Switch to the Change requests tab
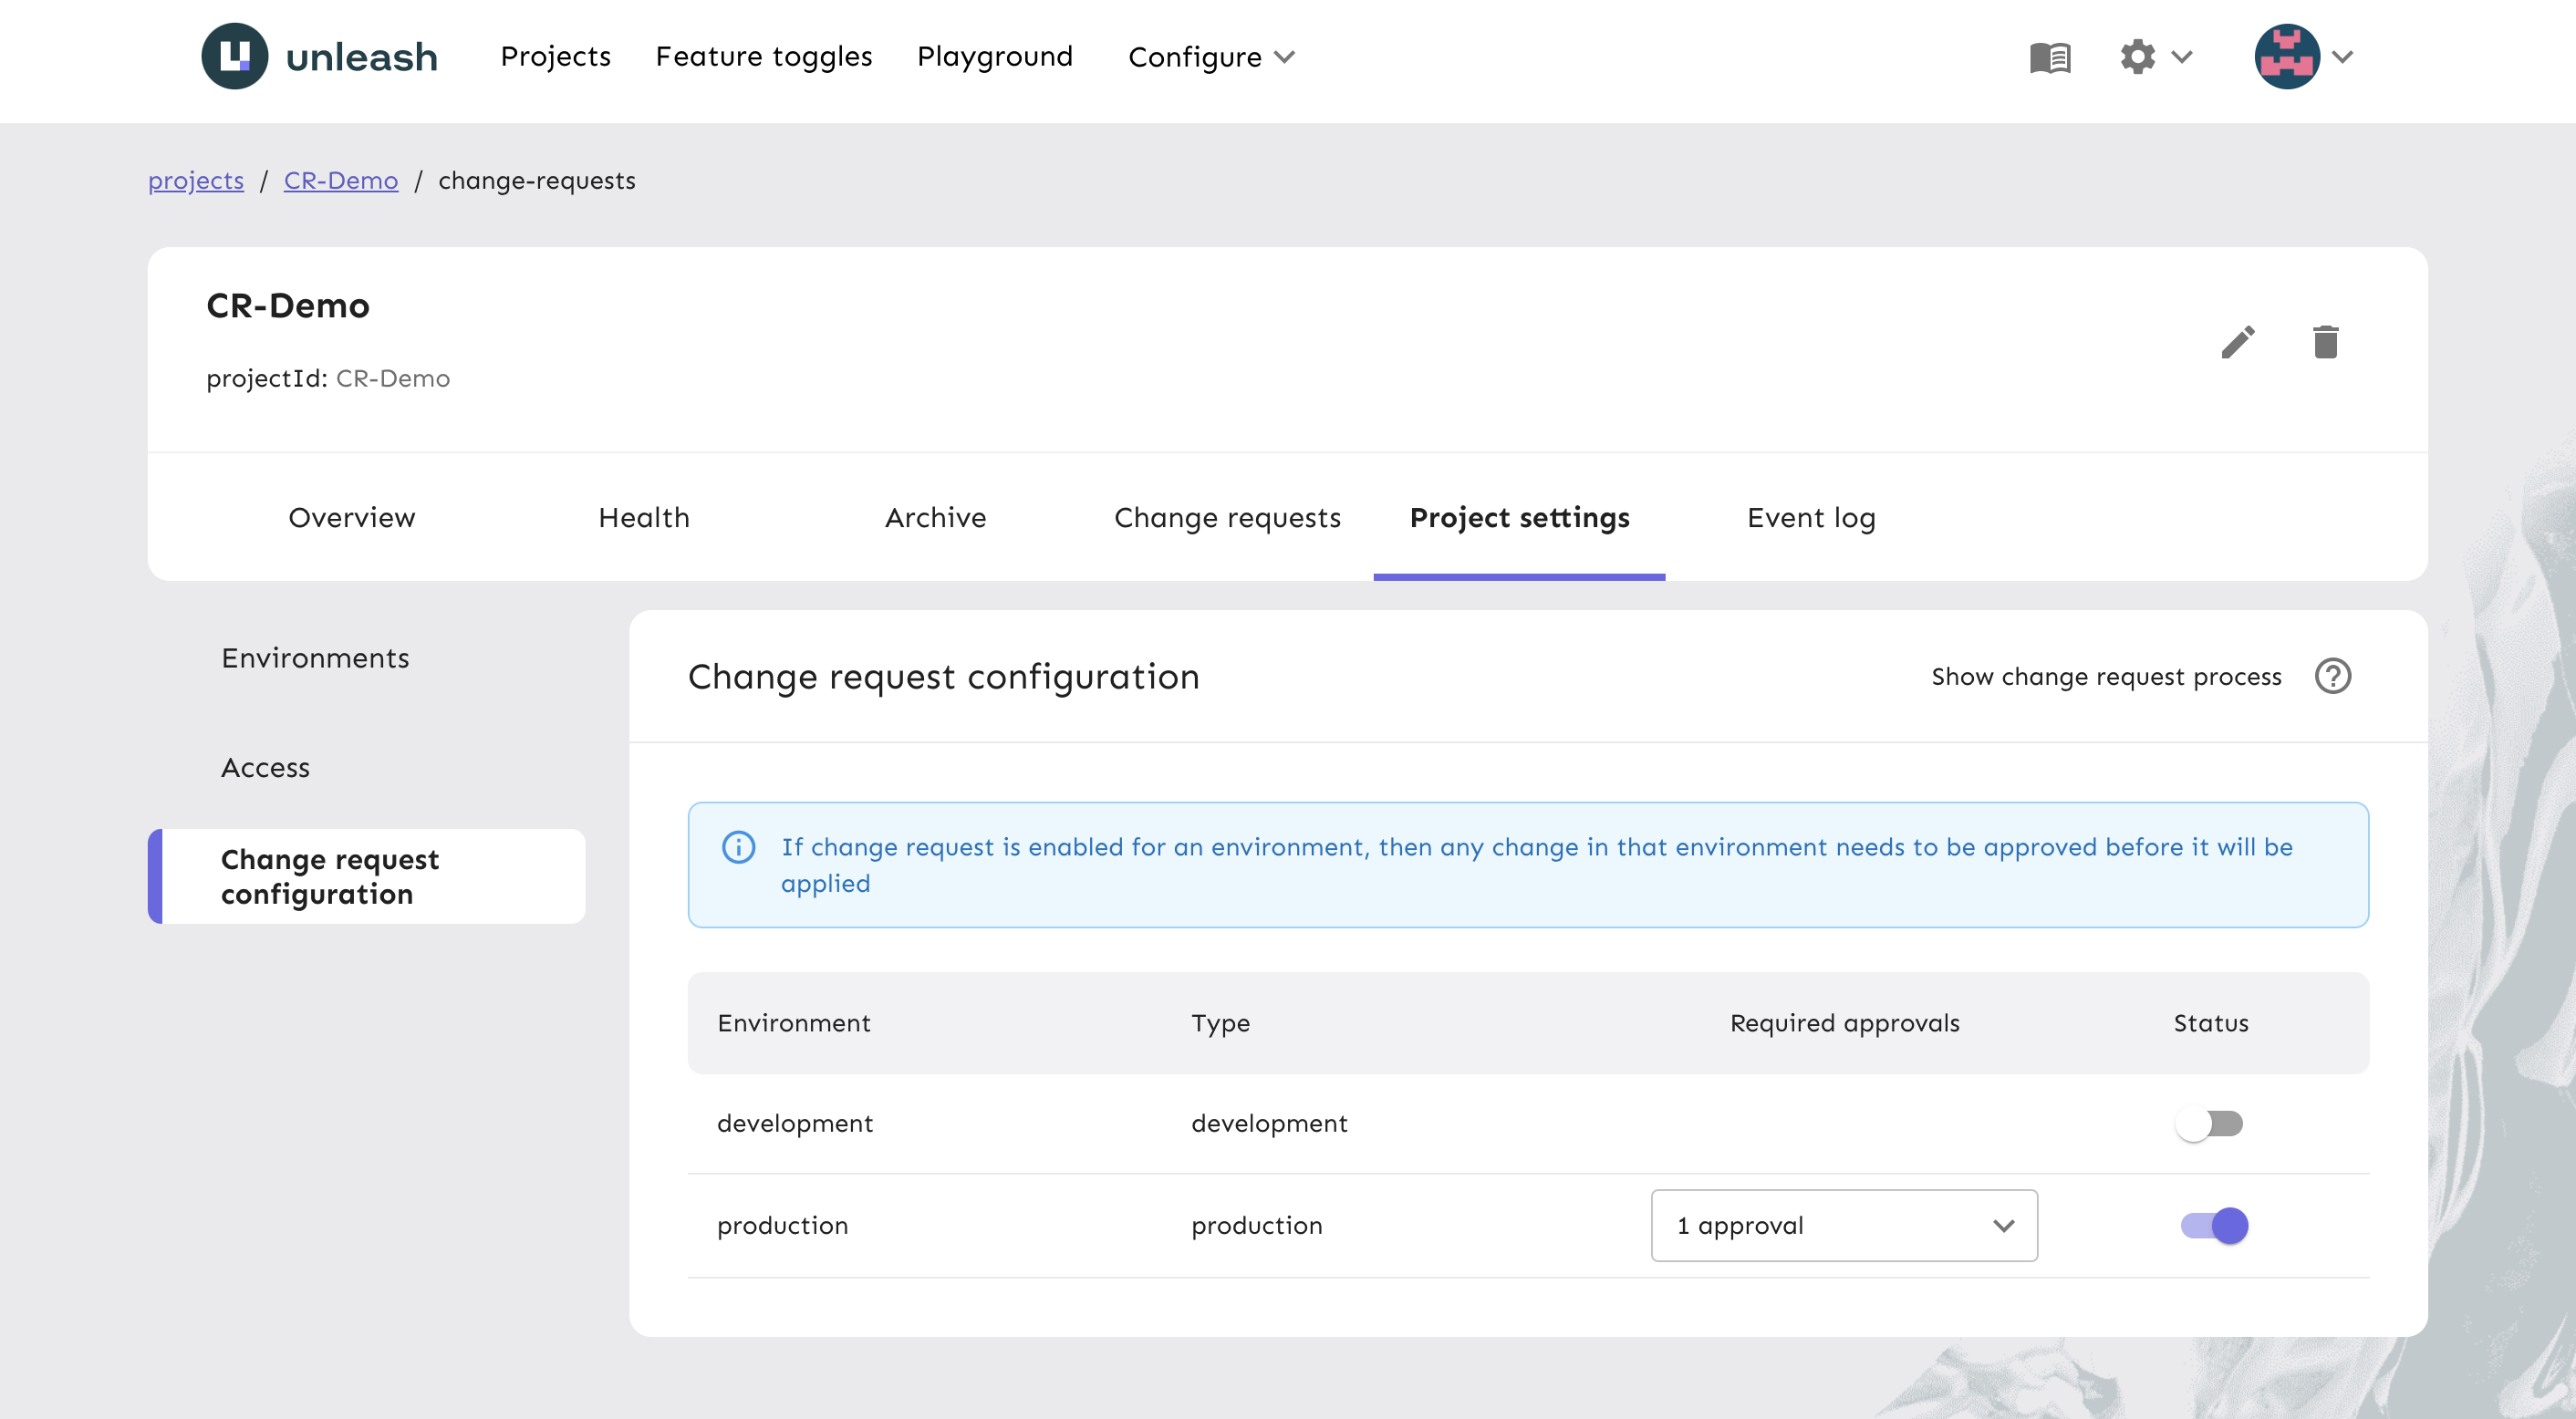Viewport: 2576px width, 1419px height. 1229,515
